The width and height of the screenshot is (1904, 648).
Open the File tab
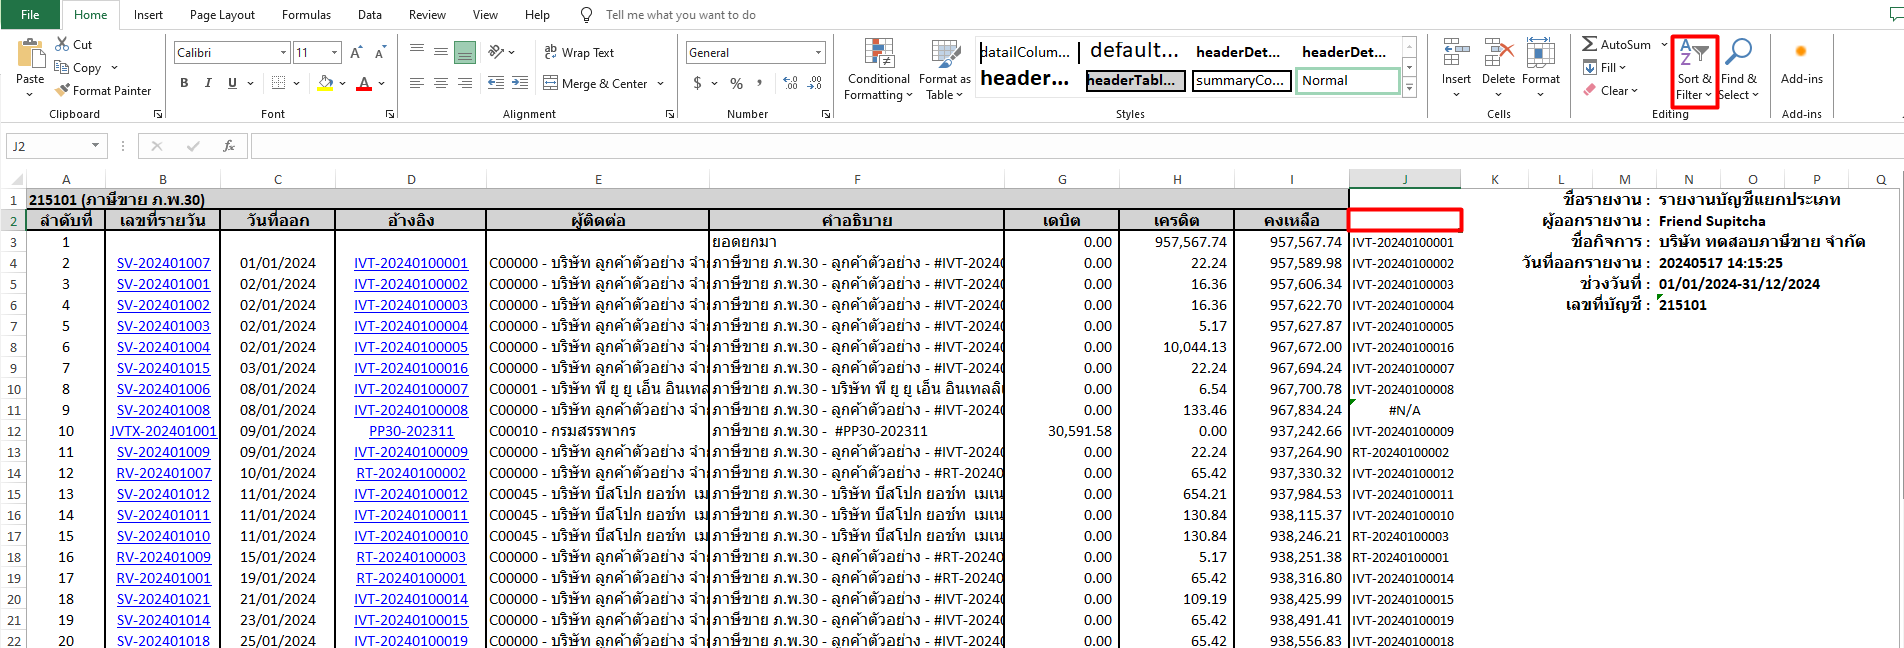pyautogui.click(x=30, y=15)
